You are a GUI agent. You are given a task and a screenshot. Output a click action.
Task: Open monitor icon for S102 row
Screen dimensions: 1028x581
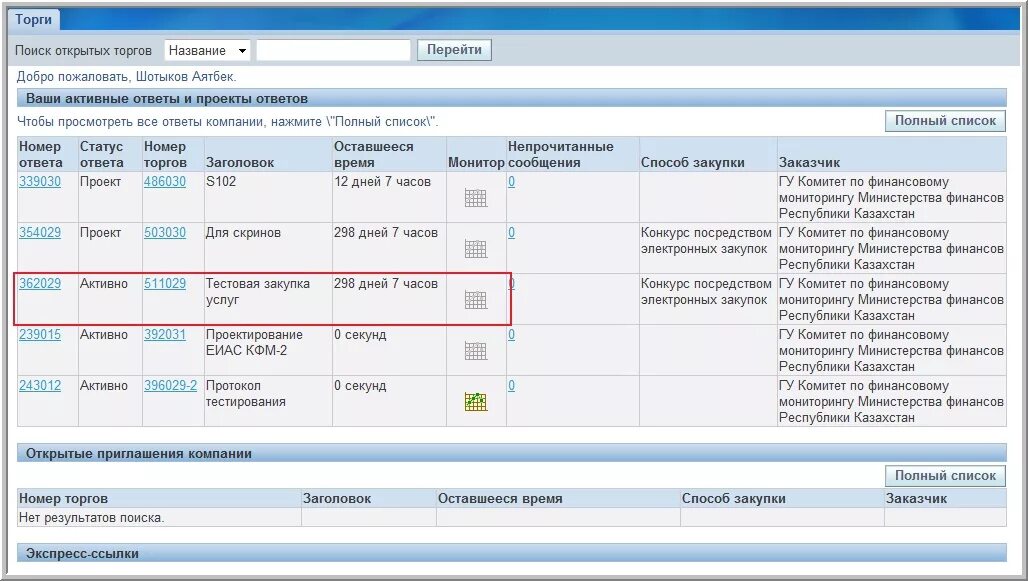[476, 197]
